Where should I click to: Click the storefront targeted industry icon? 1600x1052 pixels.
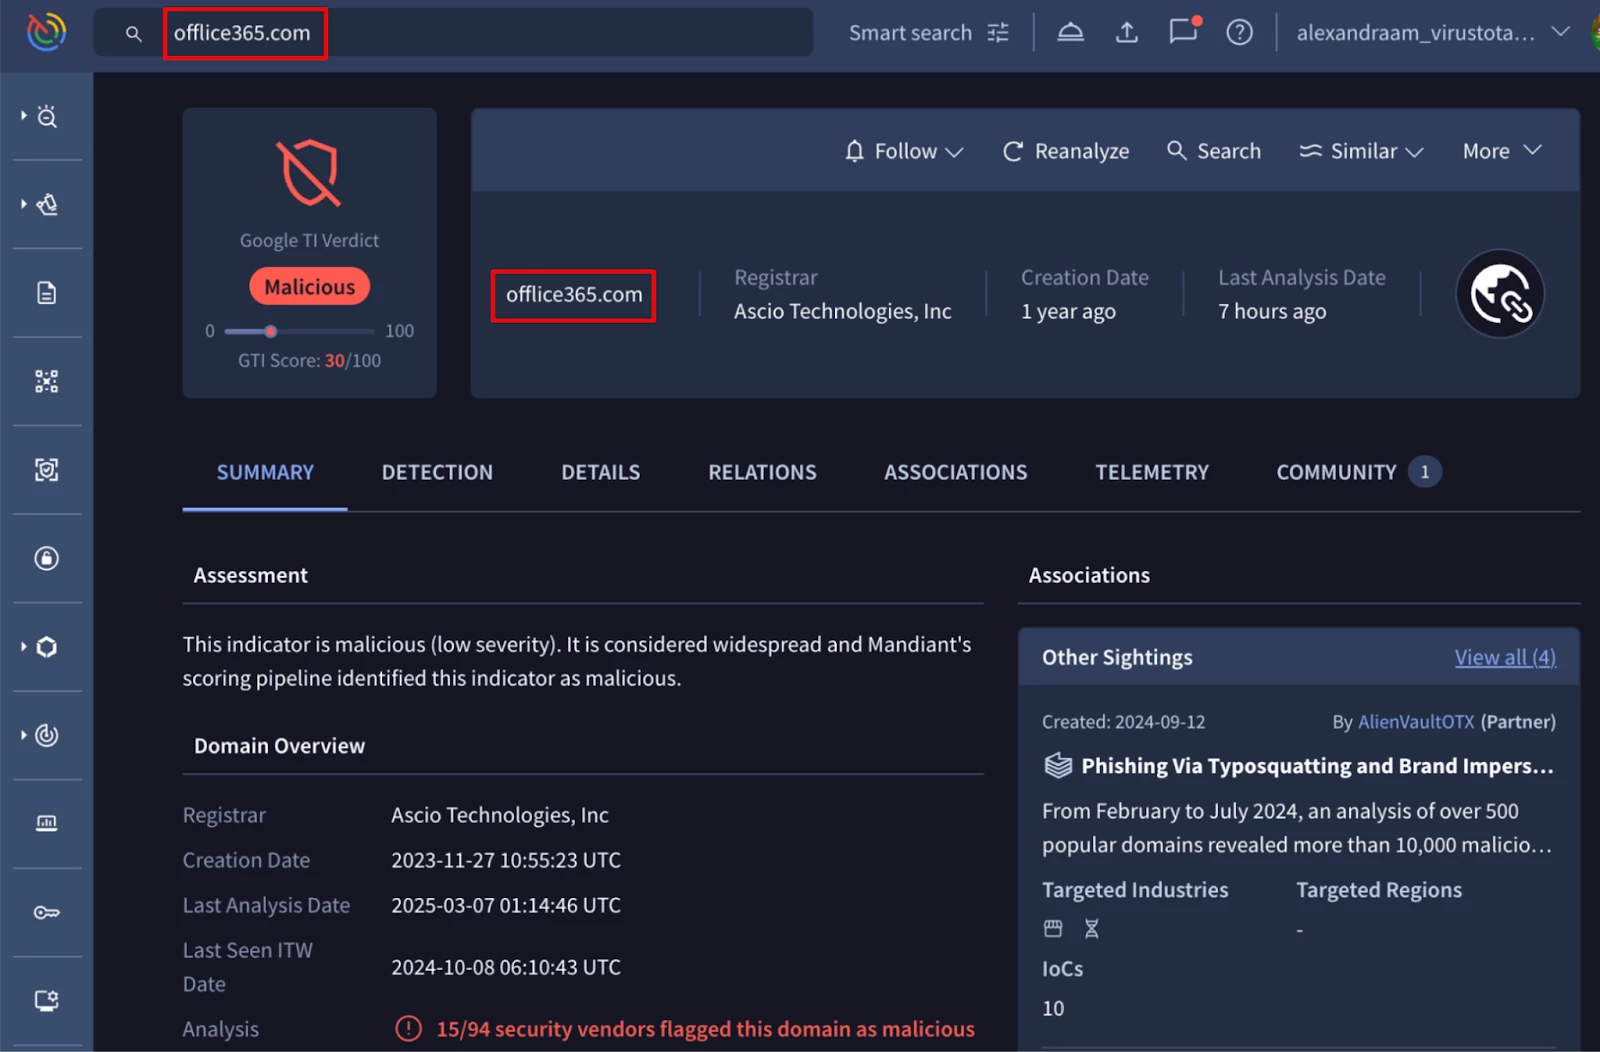[x=1053, y=929]
